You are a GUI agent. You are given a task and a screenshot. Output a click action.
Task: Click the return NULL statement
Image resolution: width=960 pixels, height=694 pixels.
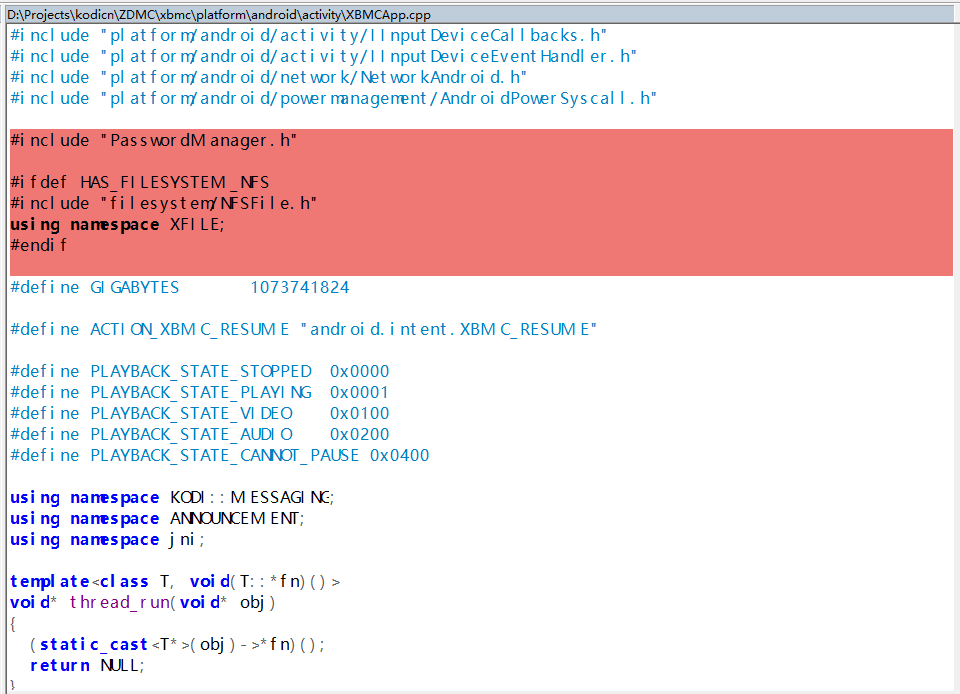point(87,665)
